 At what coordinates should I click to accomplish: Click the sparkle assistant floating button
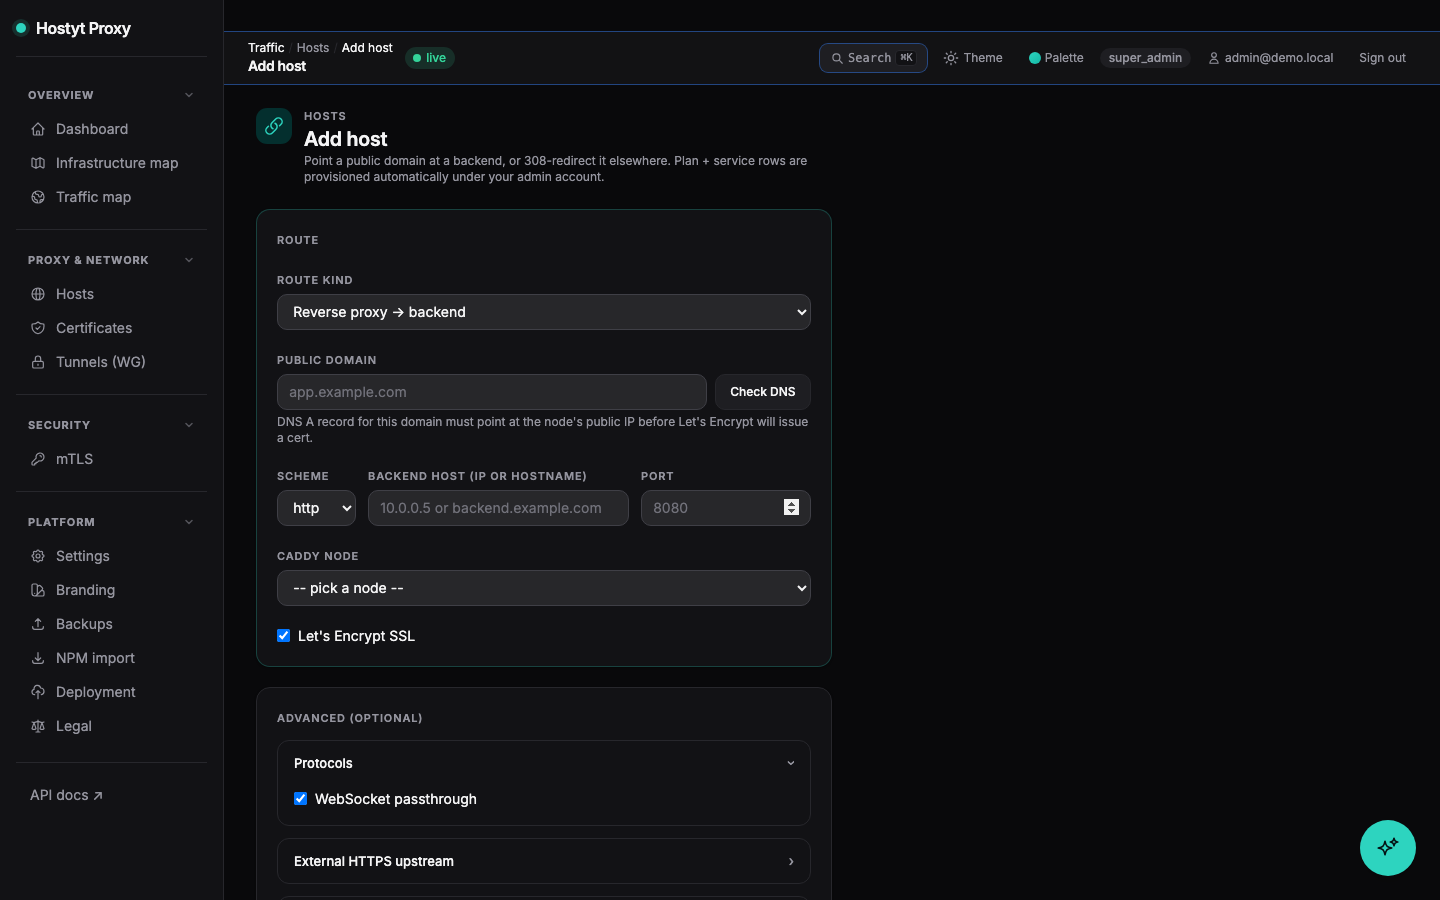coord(1388,848)
